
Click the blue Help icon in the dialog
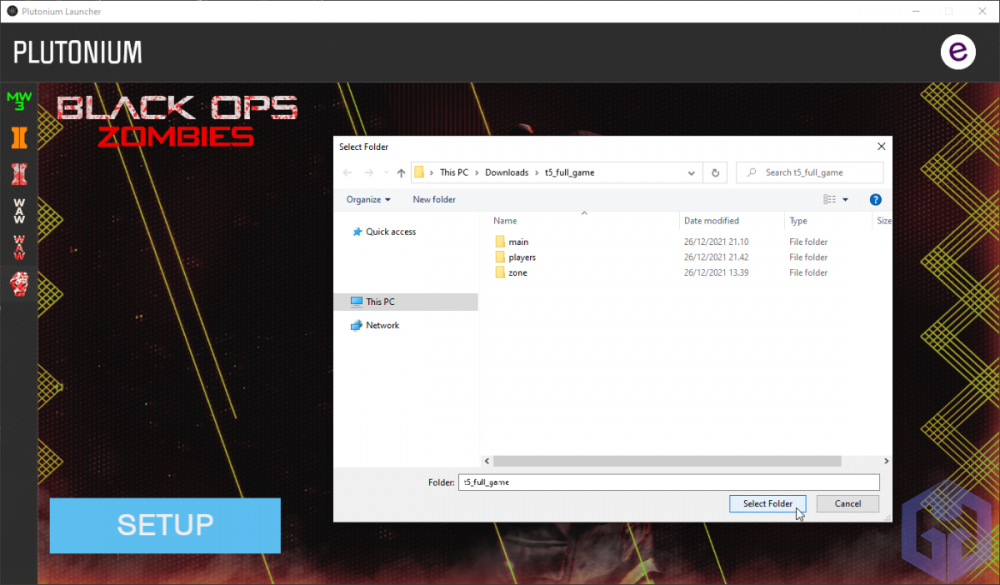875,199
